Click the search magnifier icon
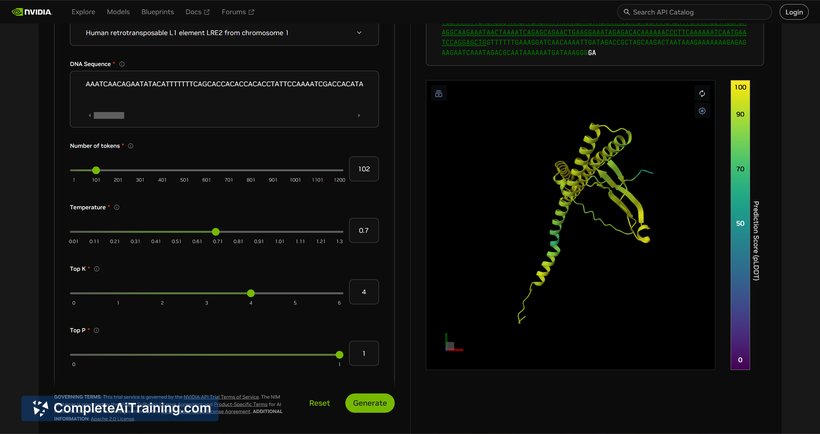The image size is (820, 434). [x=627, y=12]
